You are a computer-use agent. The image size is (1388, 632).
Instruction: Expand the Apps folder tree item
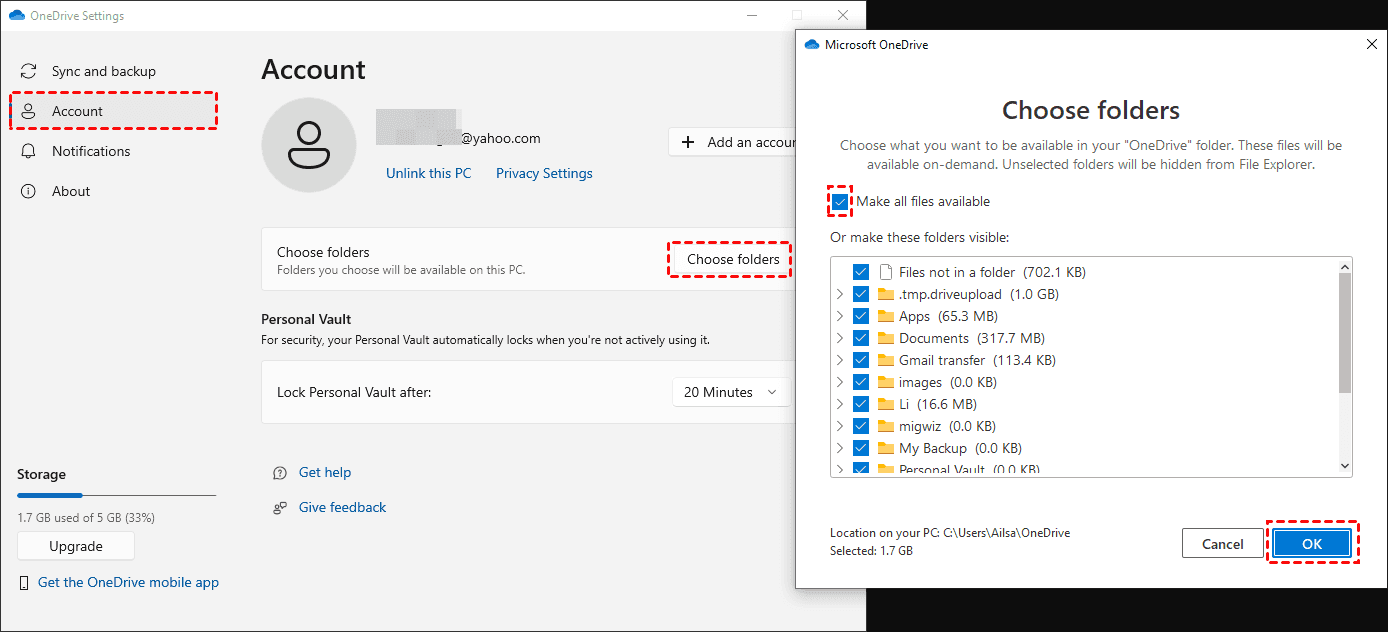(x=840, y=315)
